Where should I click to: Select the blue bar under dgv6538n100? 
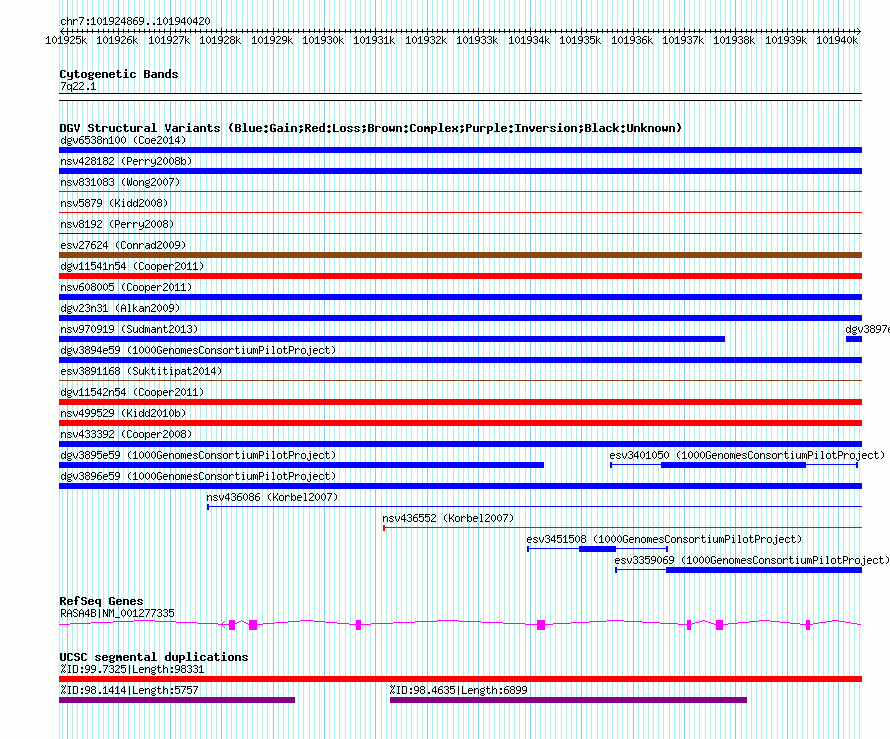pyautogui.click(x=460, y=150)
